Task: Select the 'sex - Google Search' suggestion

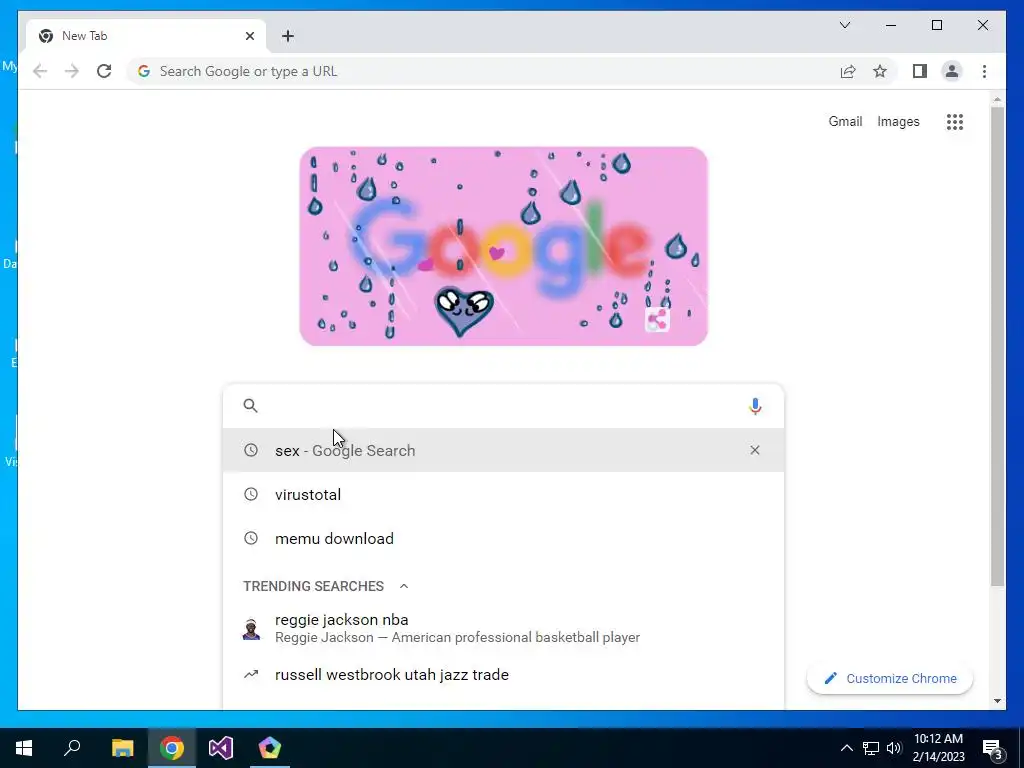Action: tap(503, 450)
